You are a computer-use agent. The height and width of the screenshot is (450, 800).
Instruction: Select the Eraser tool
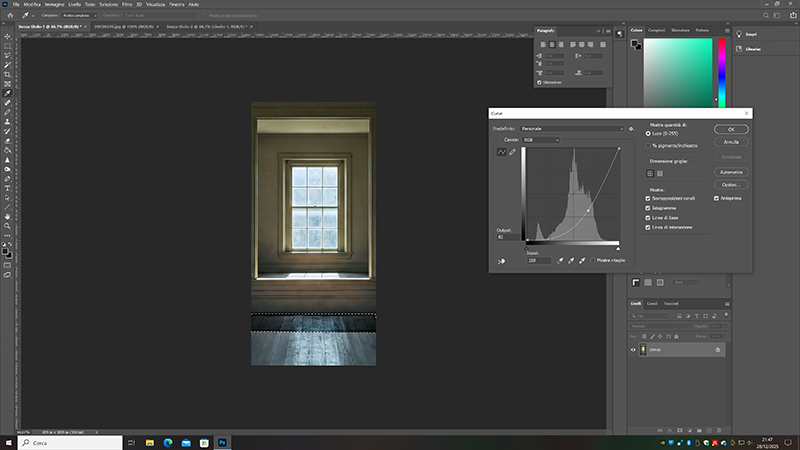7,140
